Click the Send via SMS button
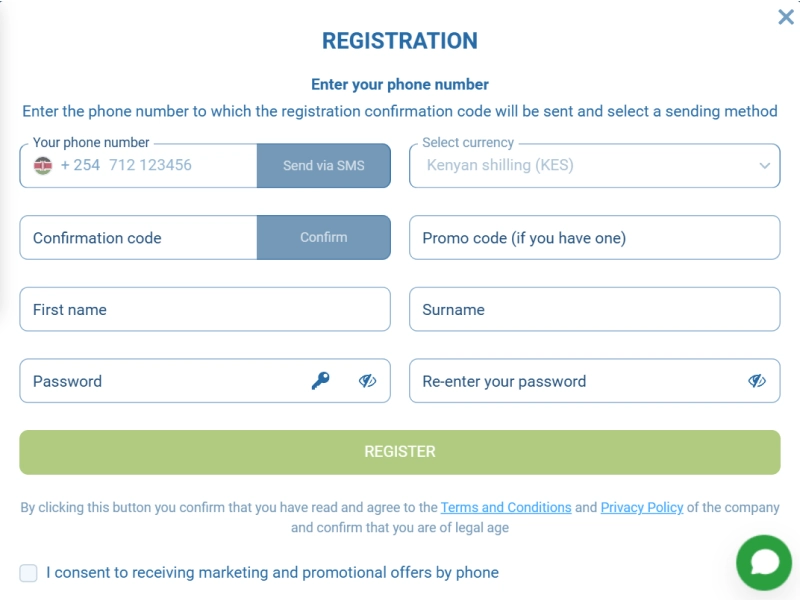Viewport: 800px width, 600px height. pos(324,166)
